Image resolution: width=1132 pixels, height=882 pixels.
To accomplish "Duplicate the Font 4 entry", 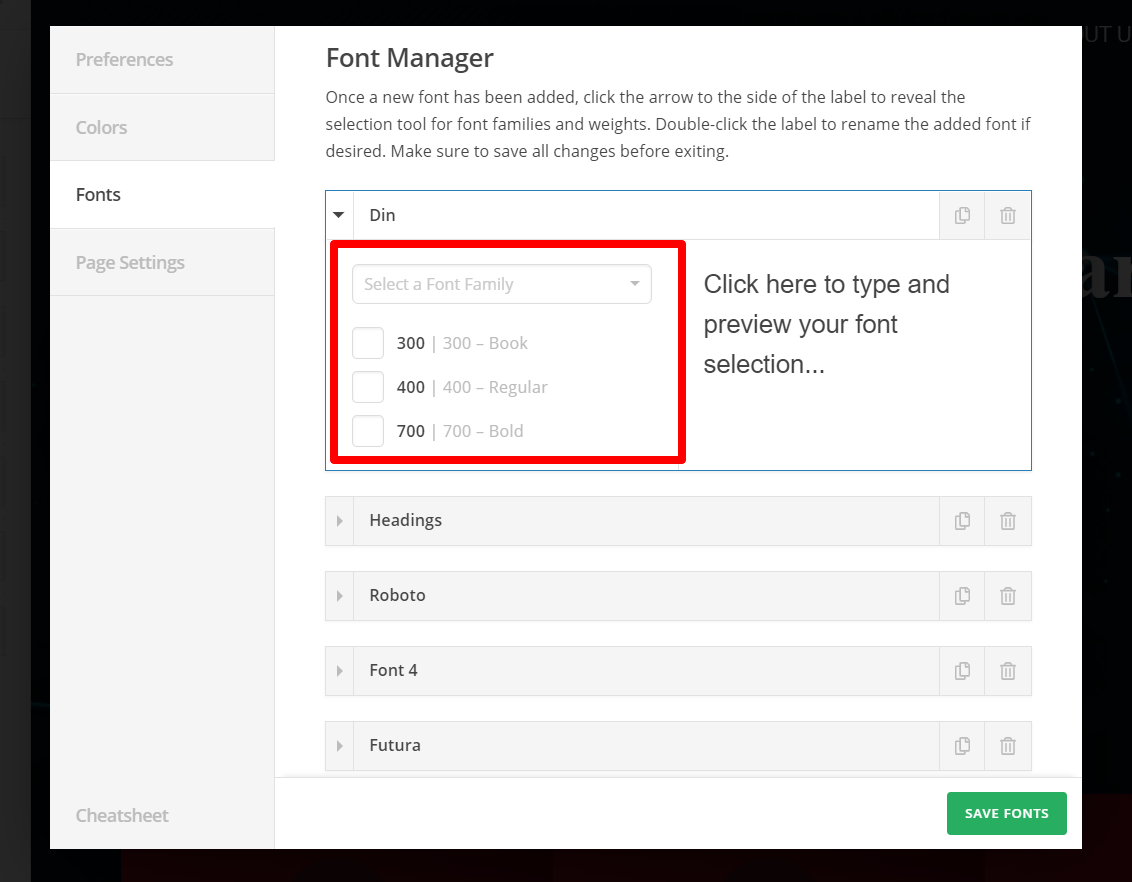I will pyautogui.click(x=962, y=671).
